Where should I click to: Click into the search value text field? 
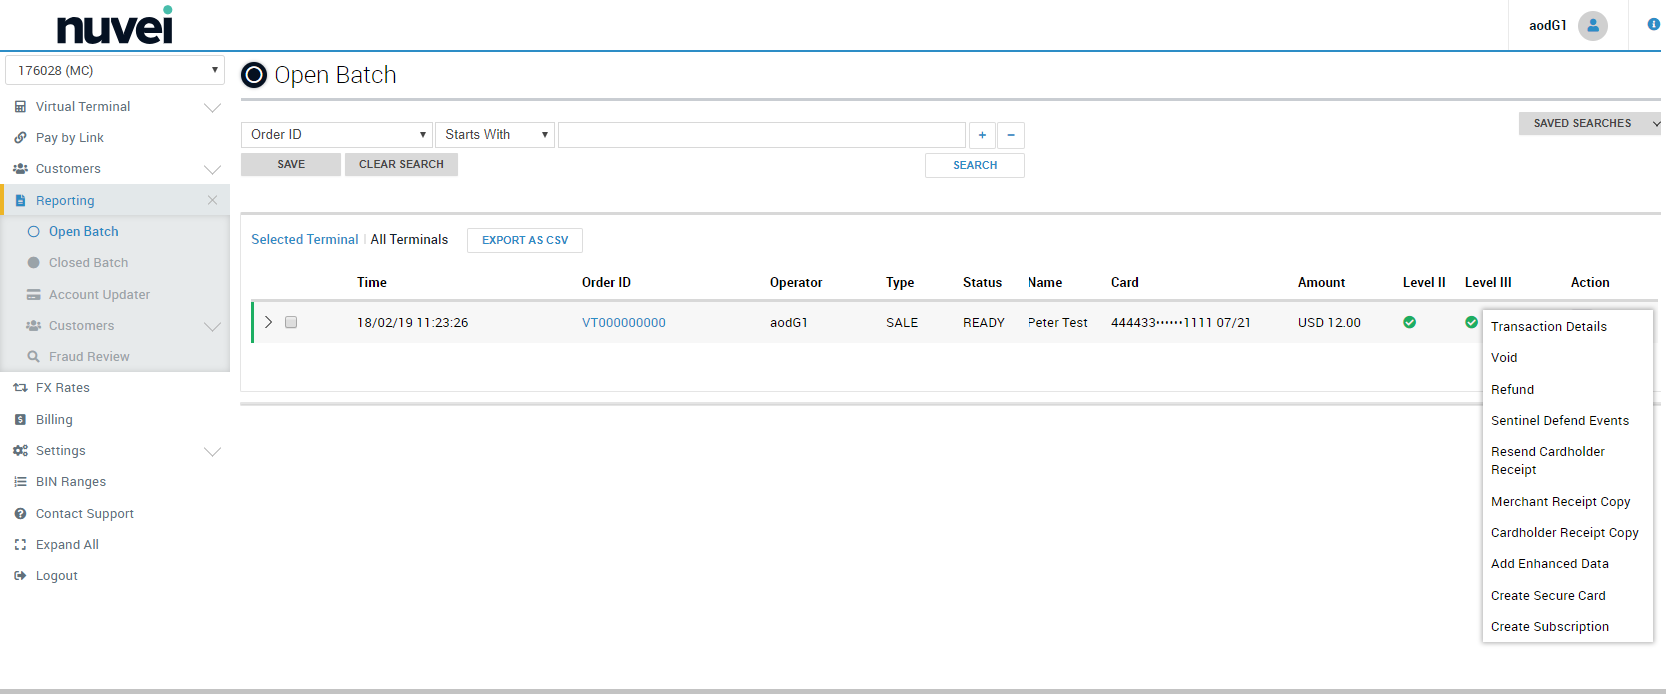pyautogui.click(x=761, y=135)
